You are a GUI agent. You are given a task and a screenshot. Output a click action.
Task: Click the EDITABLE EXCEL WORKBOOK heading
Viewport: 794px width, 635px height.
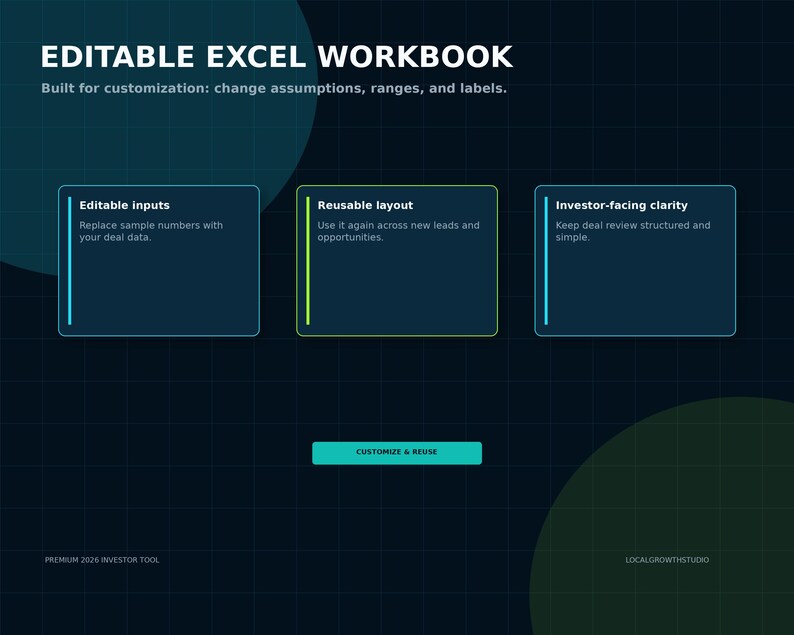[276, 57]
